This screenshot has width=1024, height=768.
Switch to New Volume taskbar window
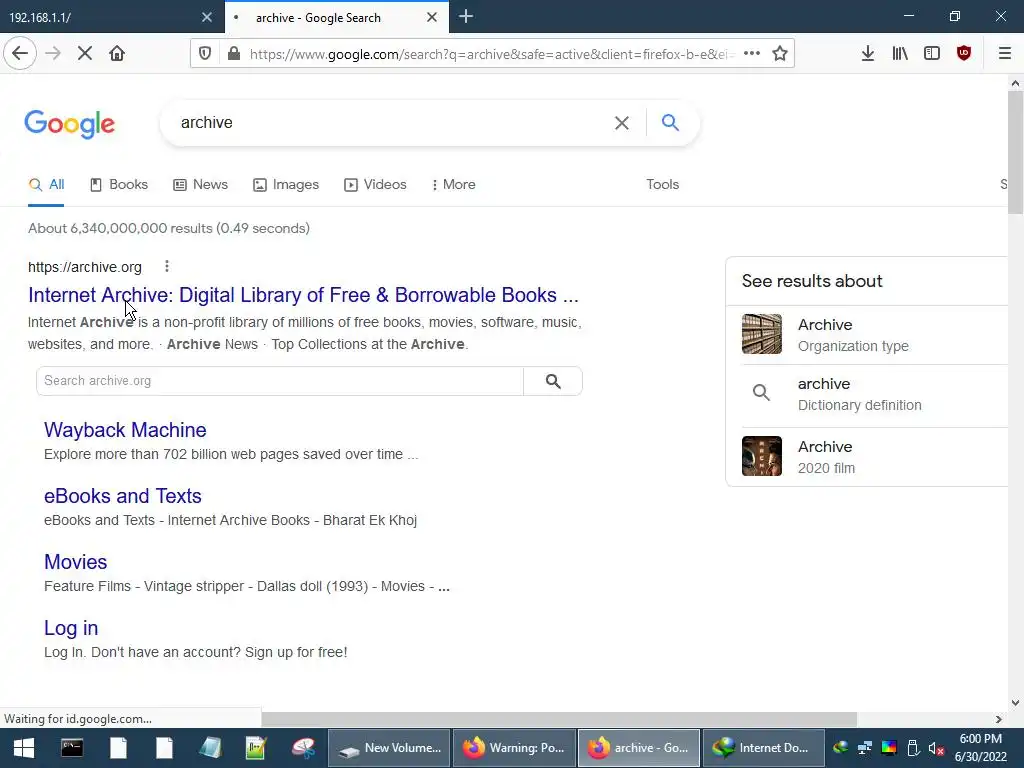(389, 748)
